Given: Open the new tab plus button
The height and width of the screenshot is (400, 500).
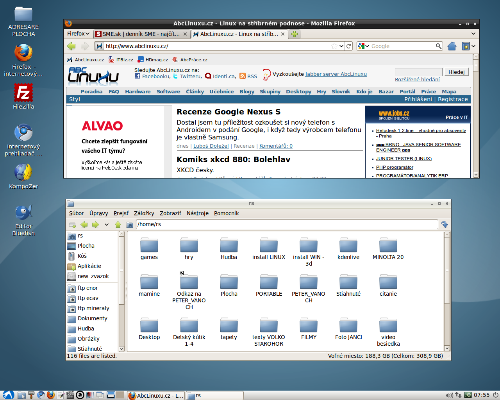Looking at the screenshot, I should [x=295, y=34].
